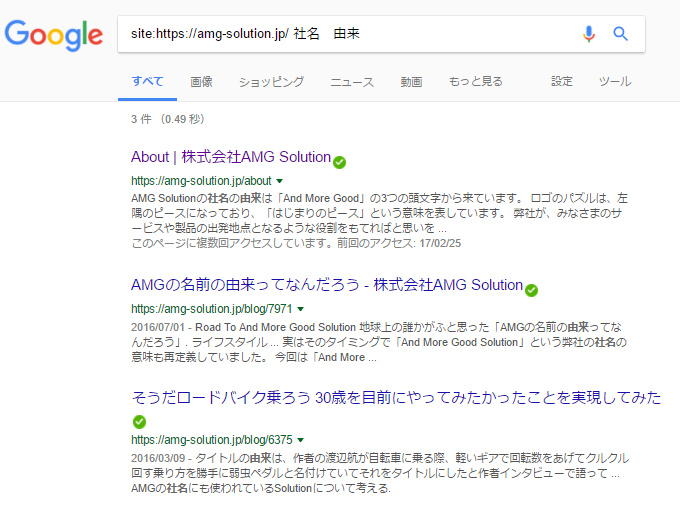Open the ショッピング tab
The image size is (680, 510).
[271, 82]
